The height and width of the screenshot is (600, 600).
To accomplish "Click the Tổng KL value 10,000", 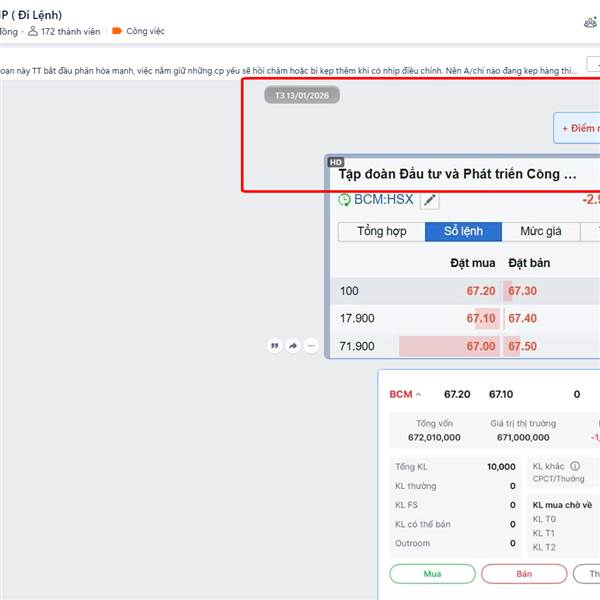I will 501,467.
